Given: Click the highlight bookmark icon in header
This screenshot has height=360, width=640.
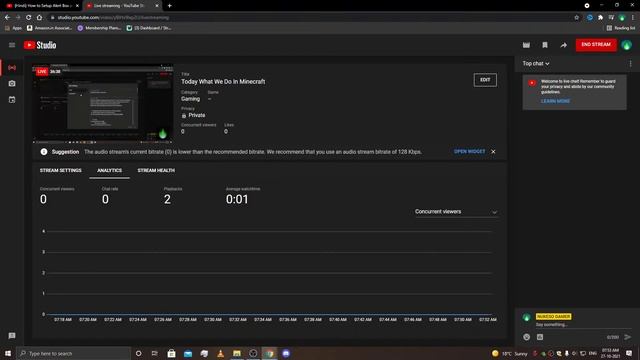Looking at the screenshot, I should pyautogui.click(x=544, y=45).
